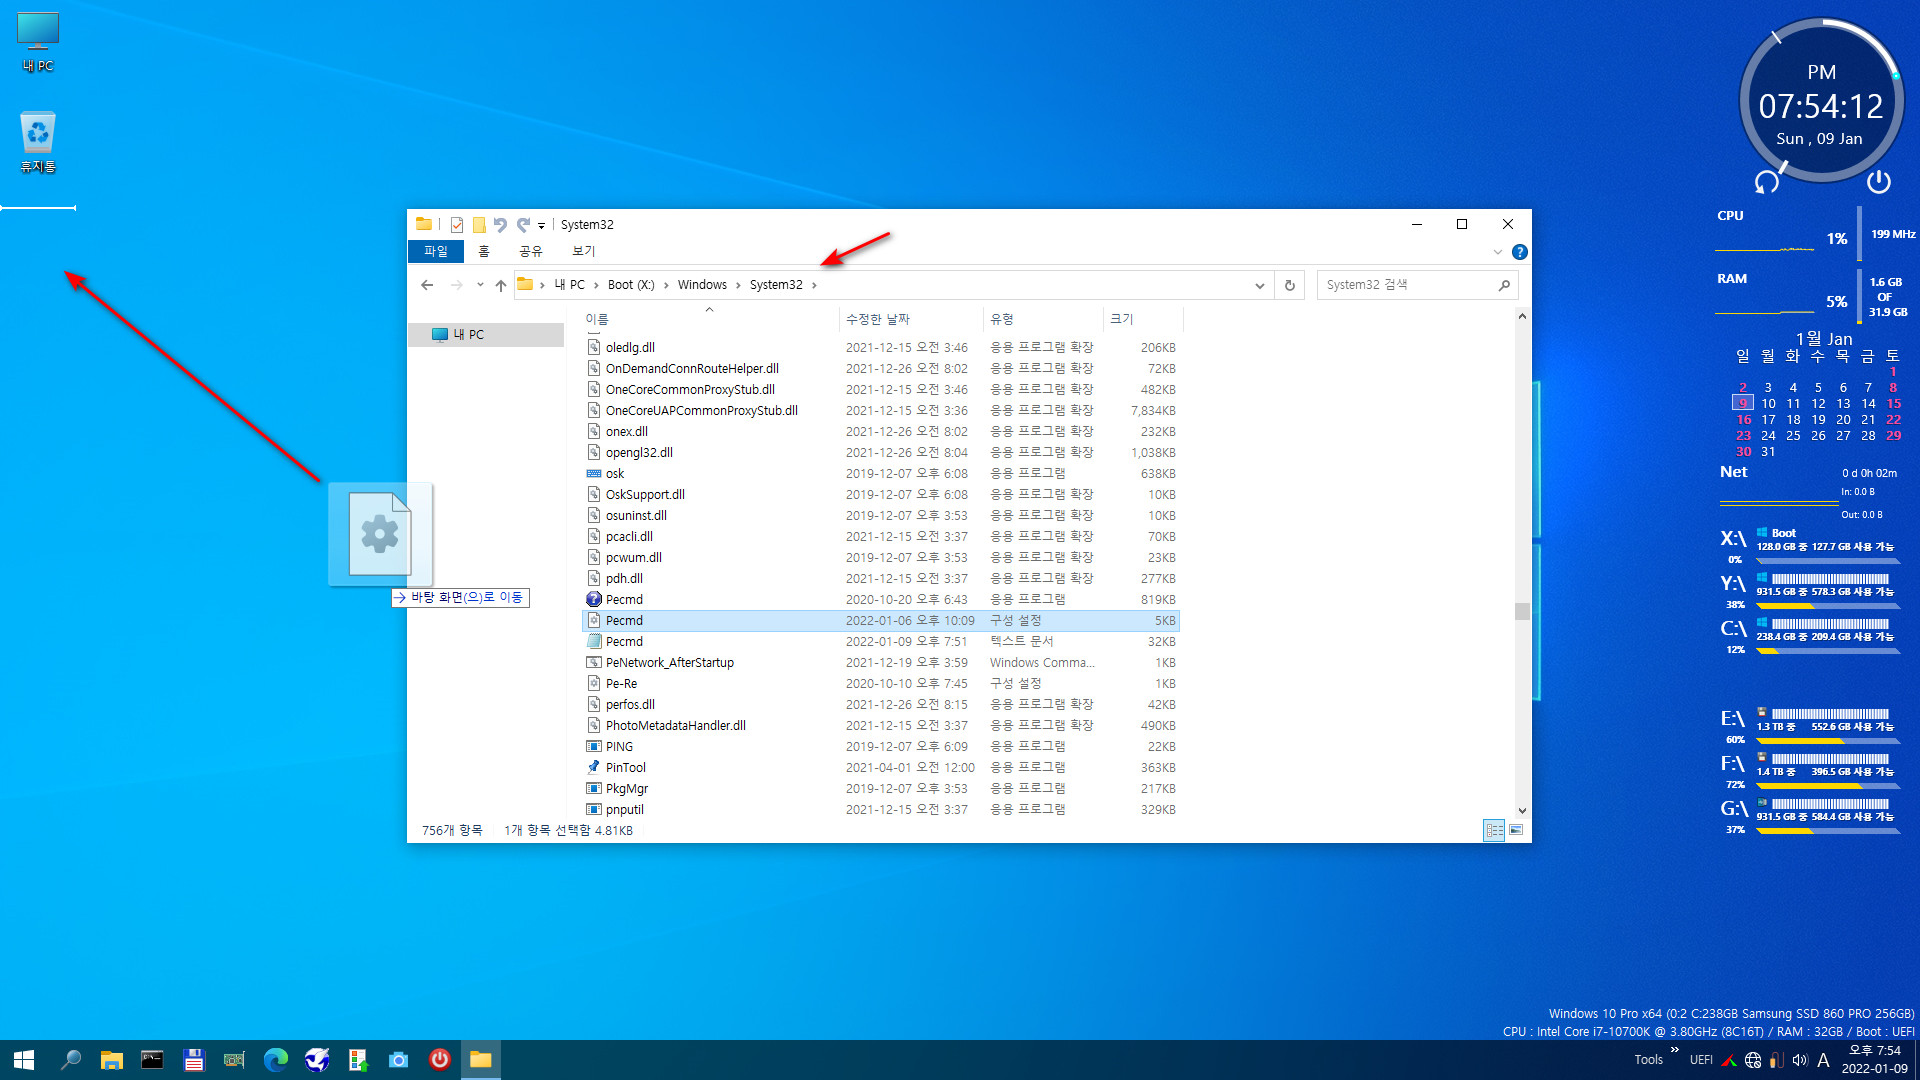Select the osk application file
The height and width of the screenshot is (1080, 1920).
point(881,474)
